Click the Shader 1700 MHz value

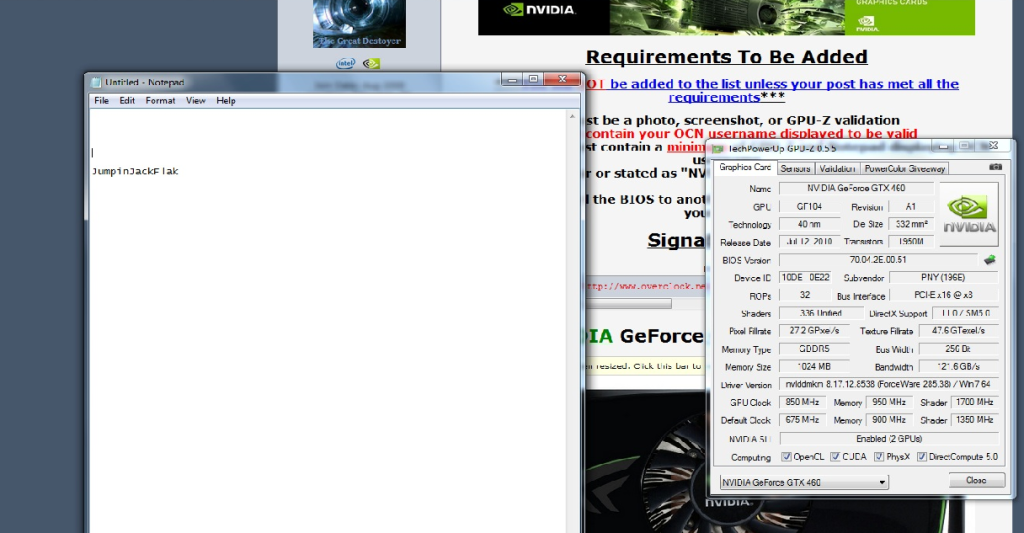974,402
